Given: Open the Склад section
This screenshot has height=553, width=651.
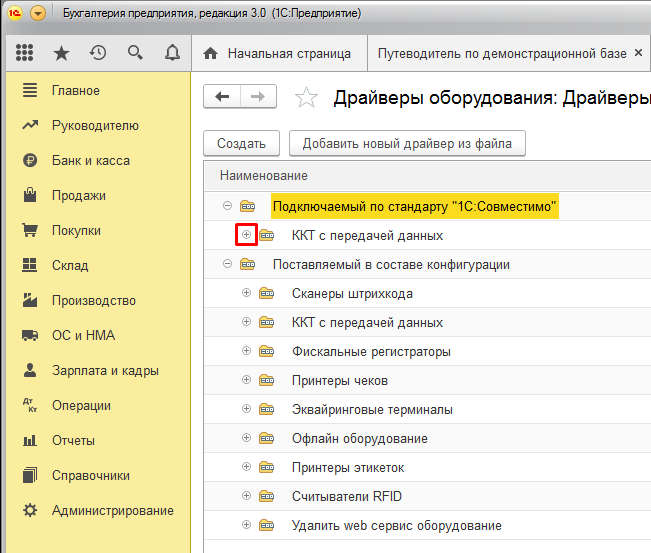Looking at the screenshot, I should tap(98, 265).
